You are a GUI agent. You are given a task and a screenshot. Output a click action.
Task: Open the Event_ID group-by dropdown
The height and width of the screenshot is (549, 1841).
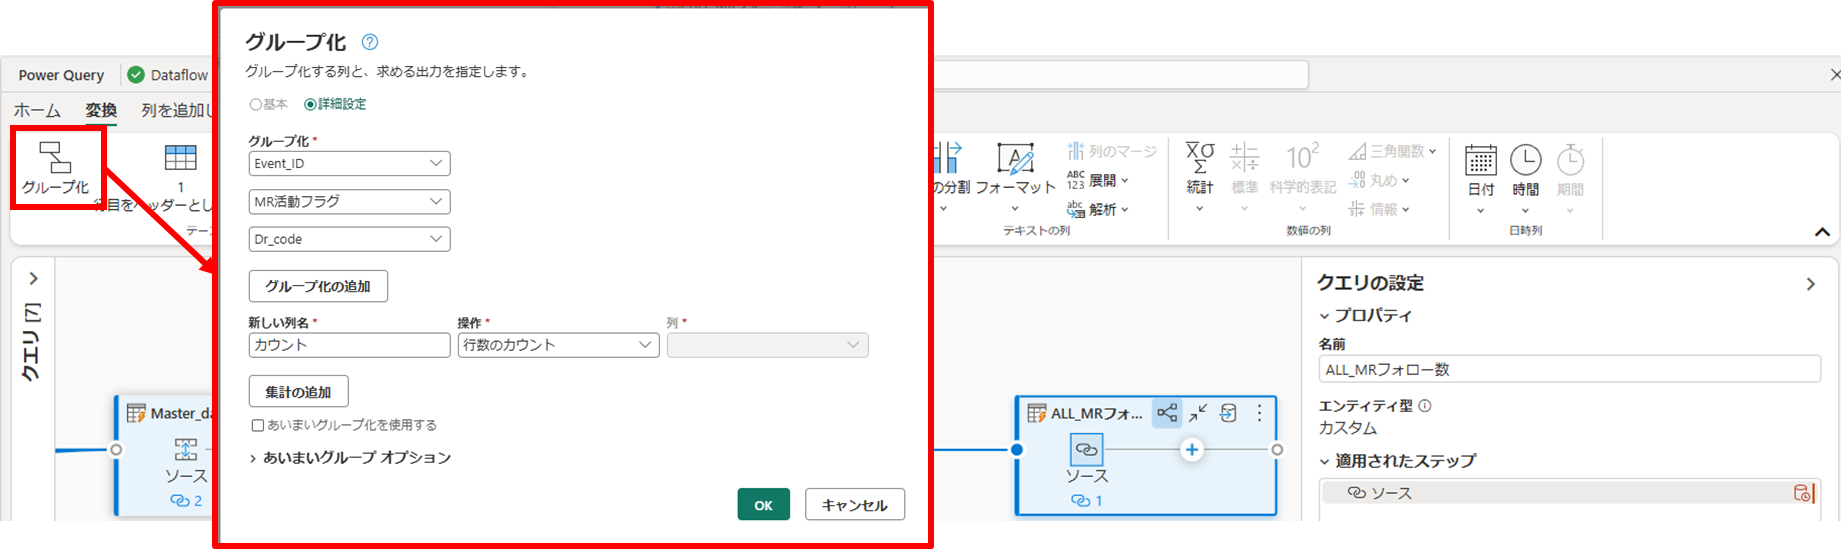[349, 163]
